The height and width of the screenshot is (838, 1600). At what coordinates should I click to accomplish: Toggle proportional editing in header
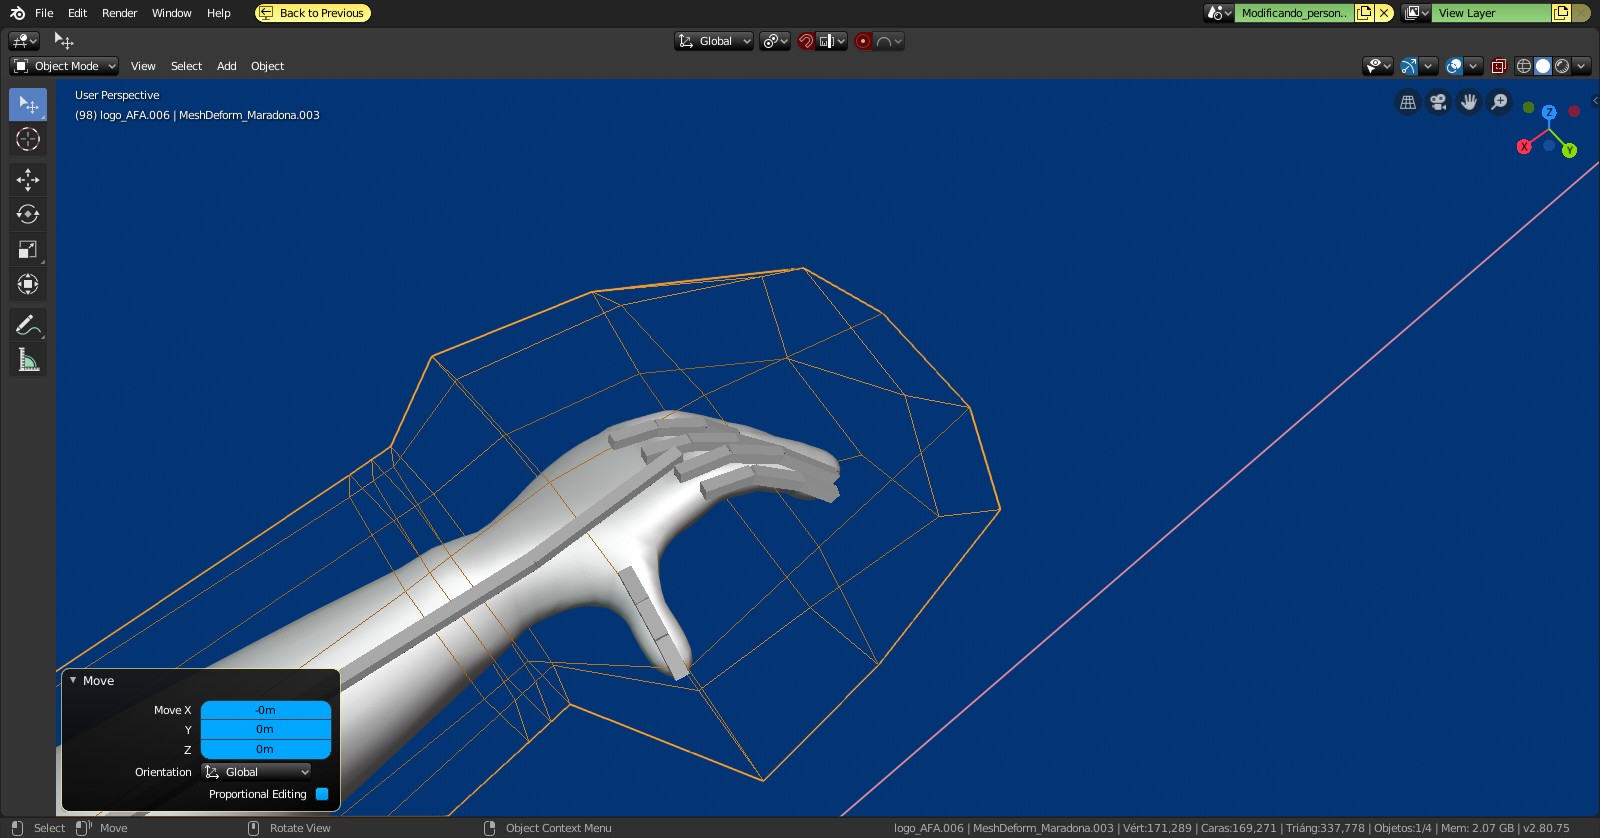pyautogui.click(x=863, y=41)
